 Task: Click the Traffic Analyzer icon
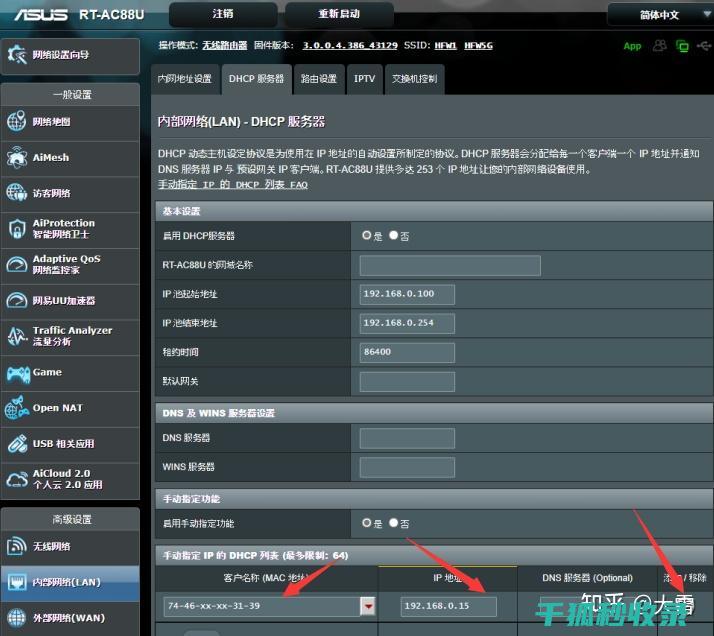(x=17, y=336)
